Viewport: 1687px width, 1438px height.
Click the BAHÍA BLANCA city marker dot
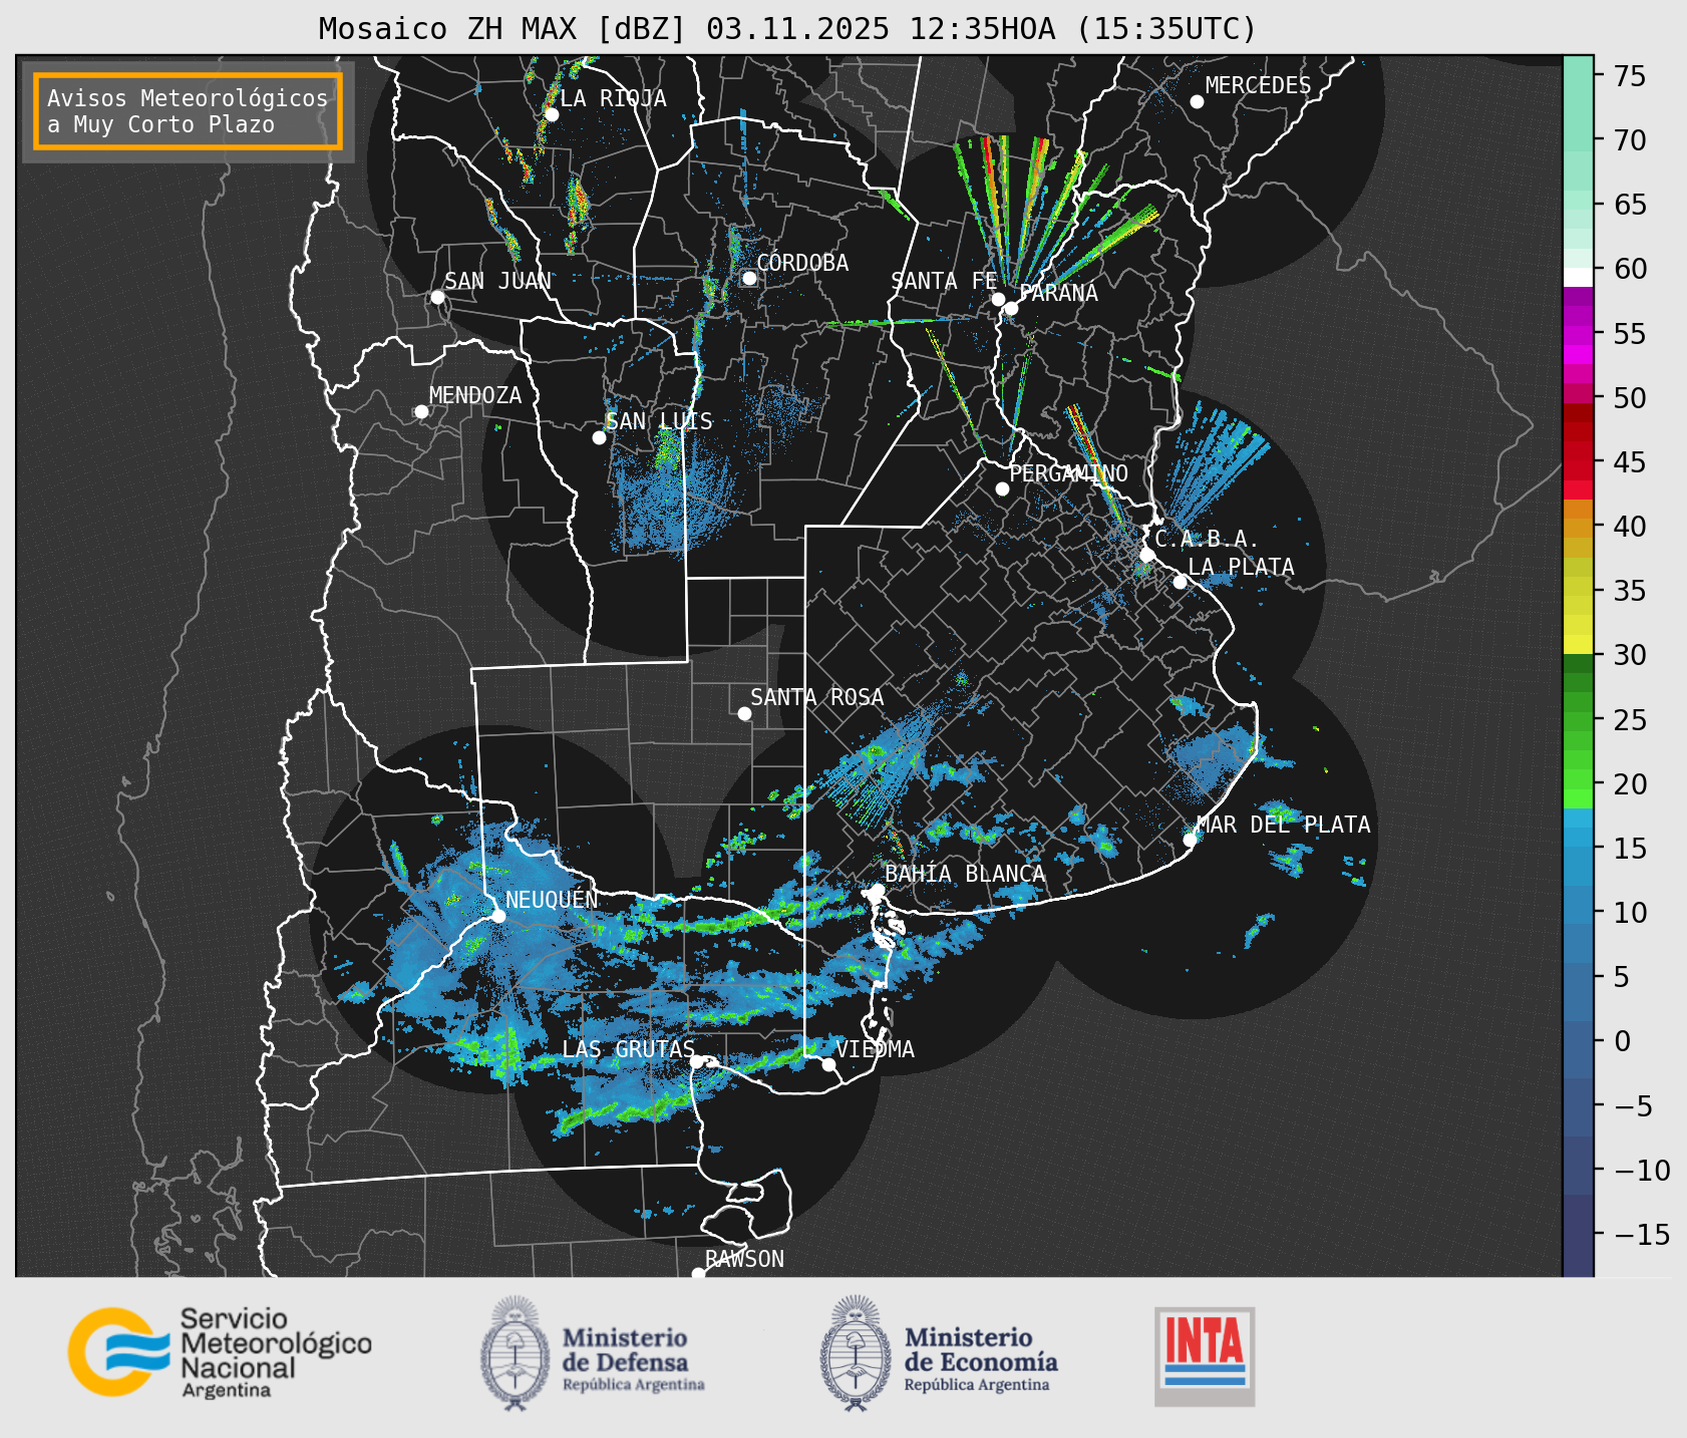[x=877, y=890]
